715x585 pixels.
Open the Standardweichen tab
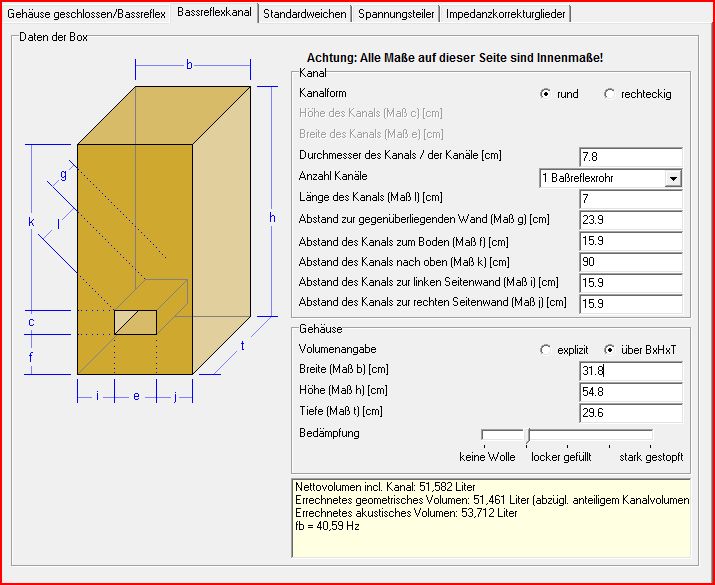coord(305,14)
